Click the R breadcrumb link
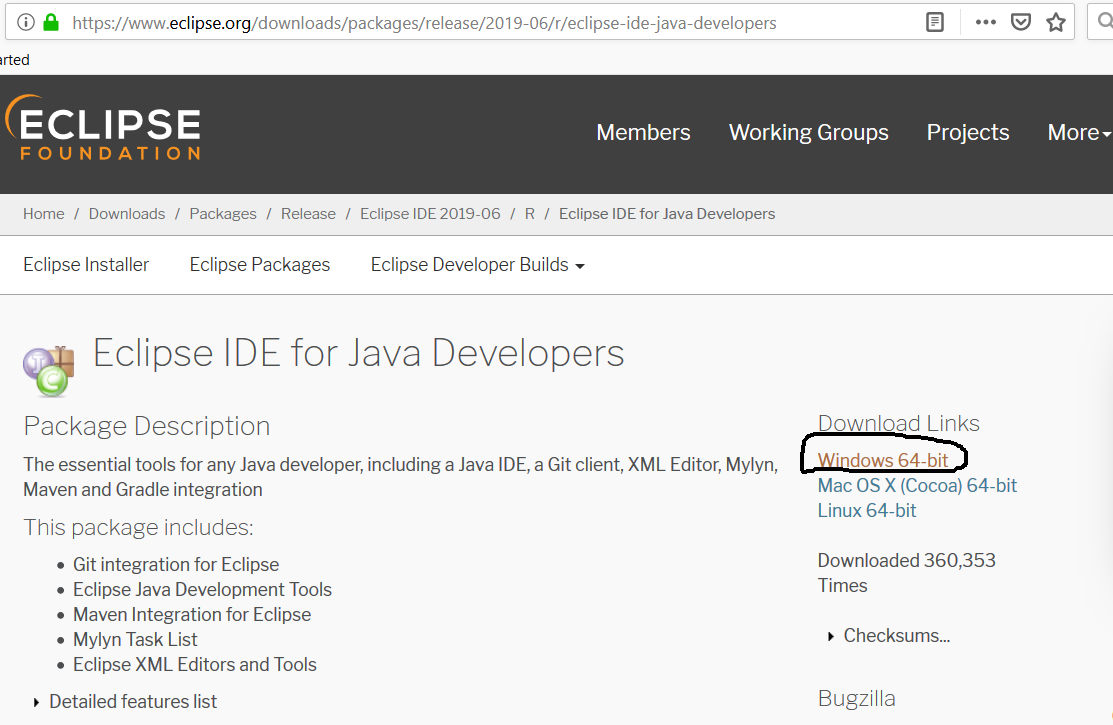The image size is (1113, 725). (x=530, y=214)
